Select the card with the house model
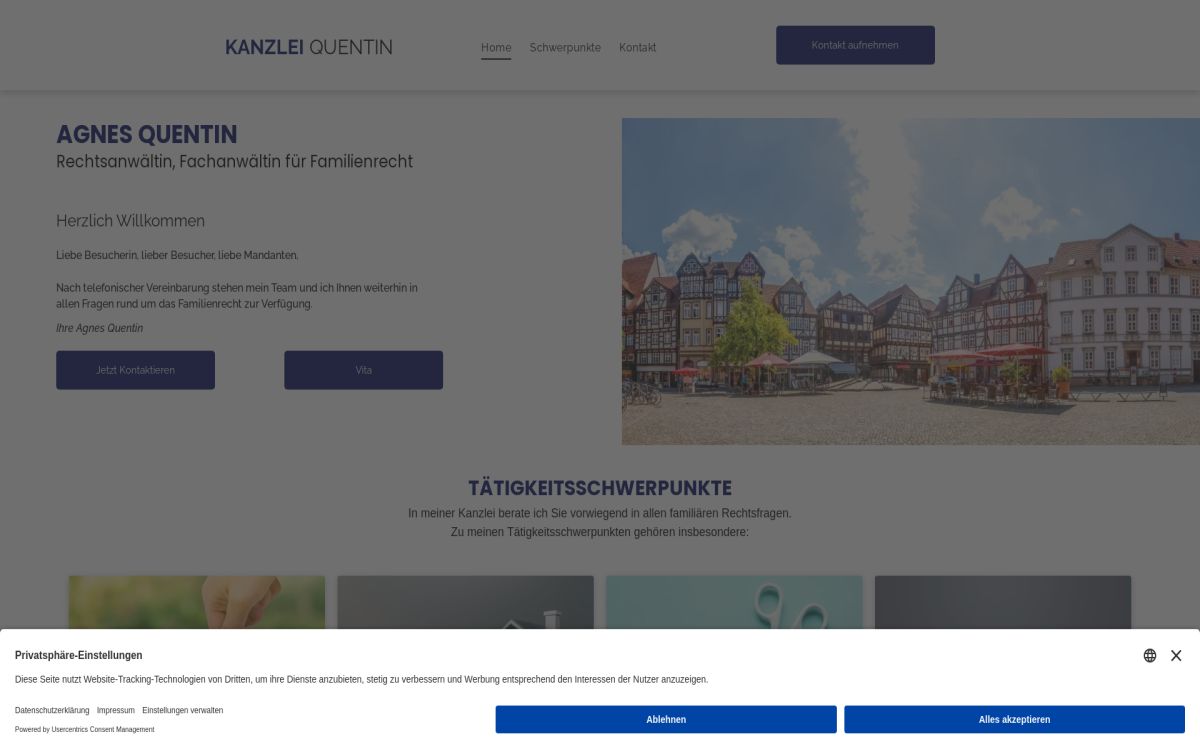1200x750 pixels. [465, 602]
